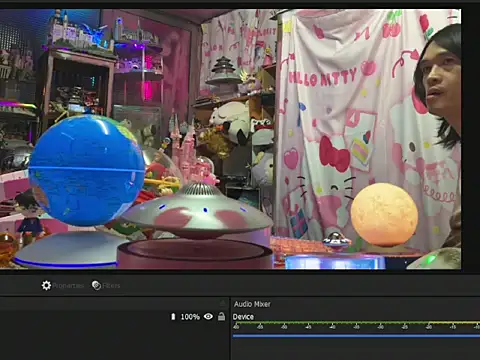Click the Device audio source label
This screenshot has height=360, width=480.
243,317
